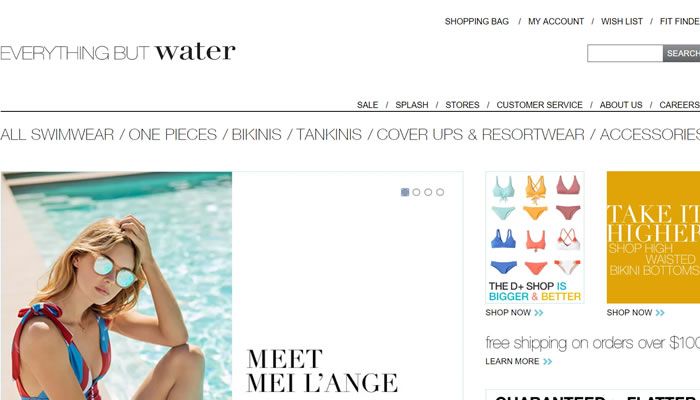Open the BIKINIS category
Image resolution: width=700 pixels, height=400 pixels.
tap(257, 134)
